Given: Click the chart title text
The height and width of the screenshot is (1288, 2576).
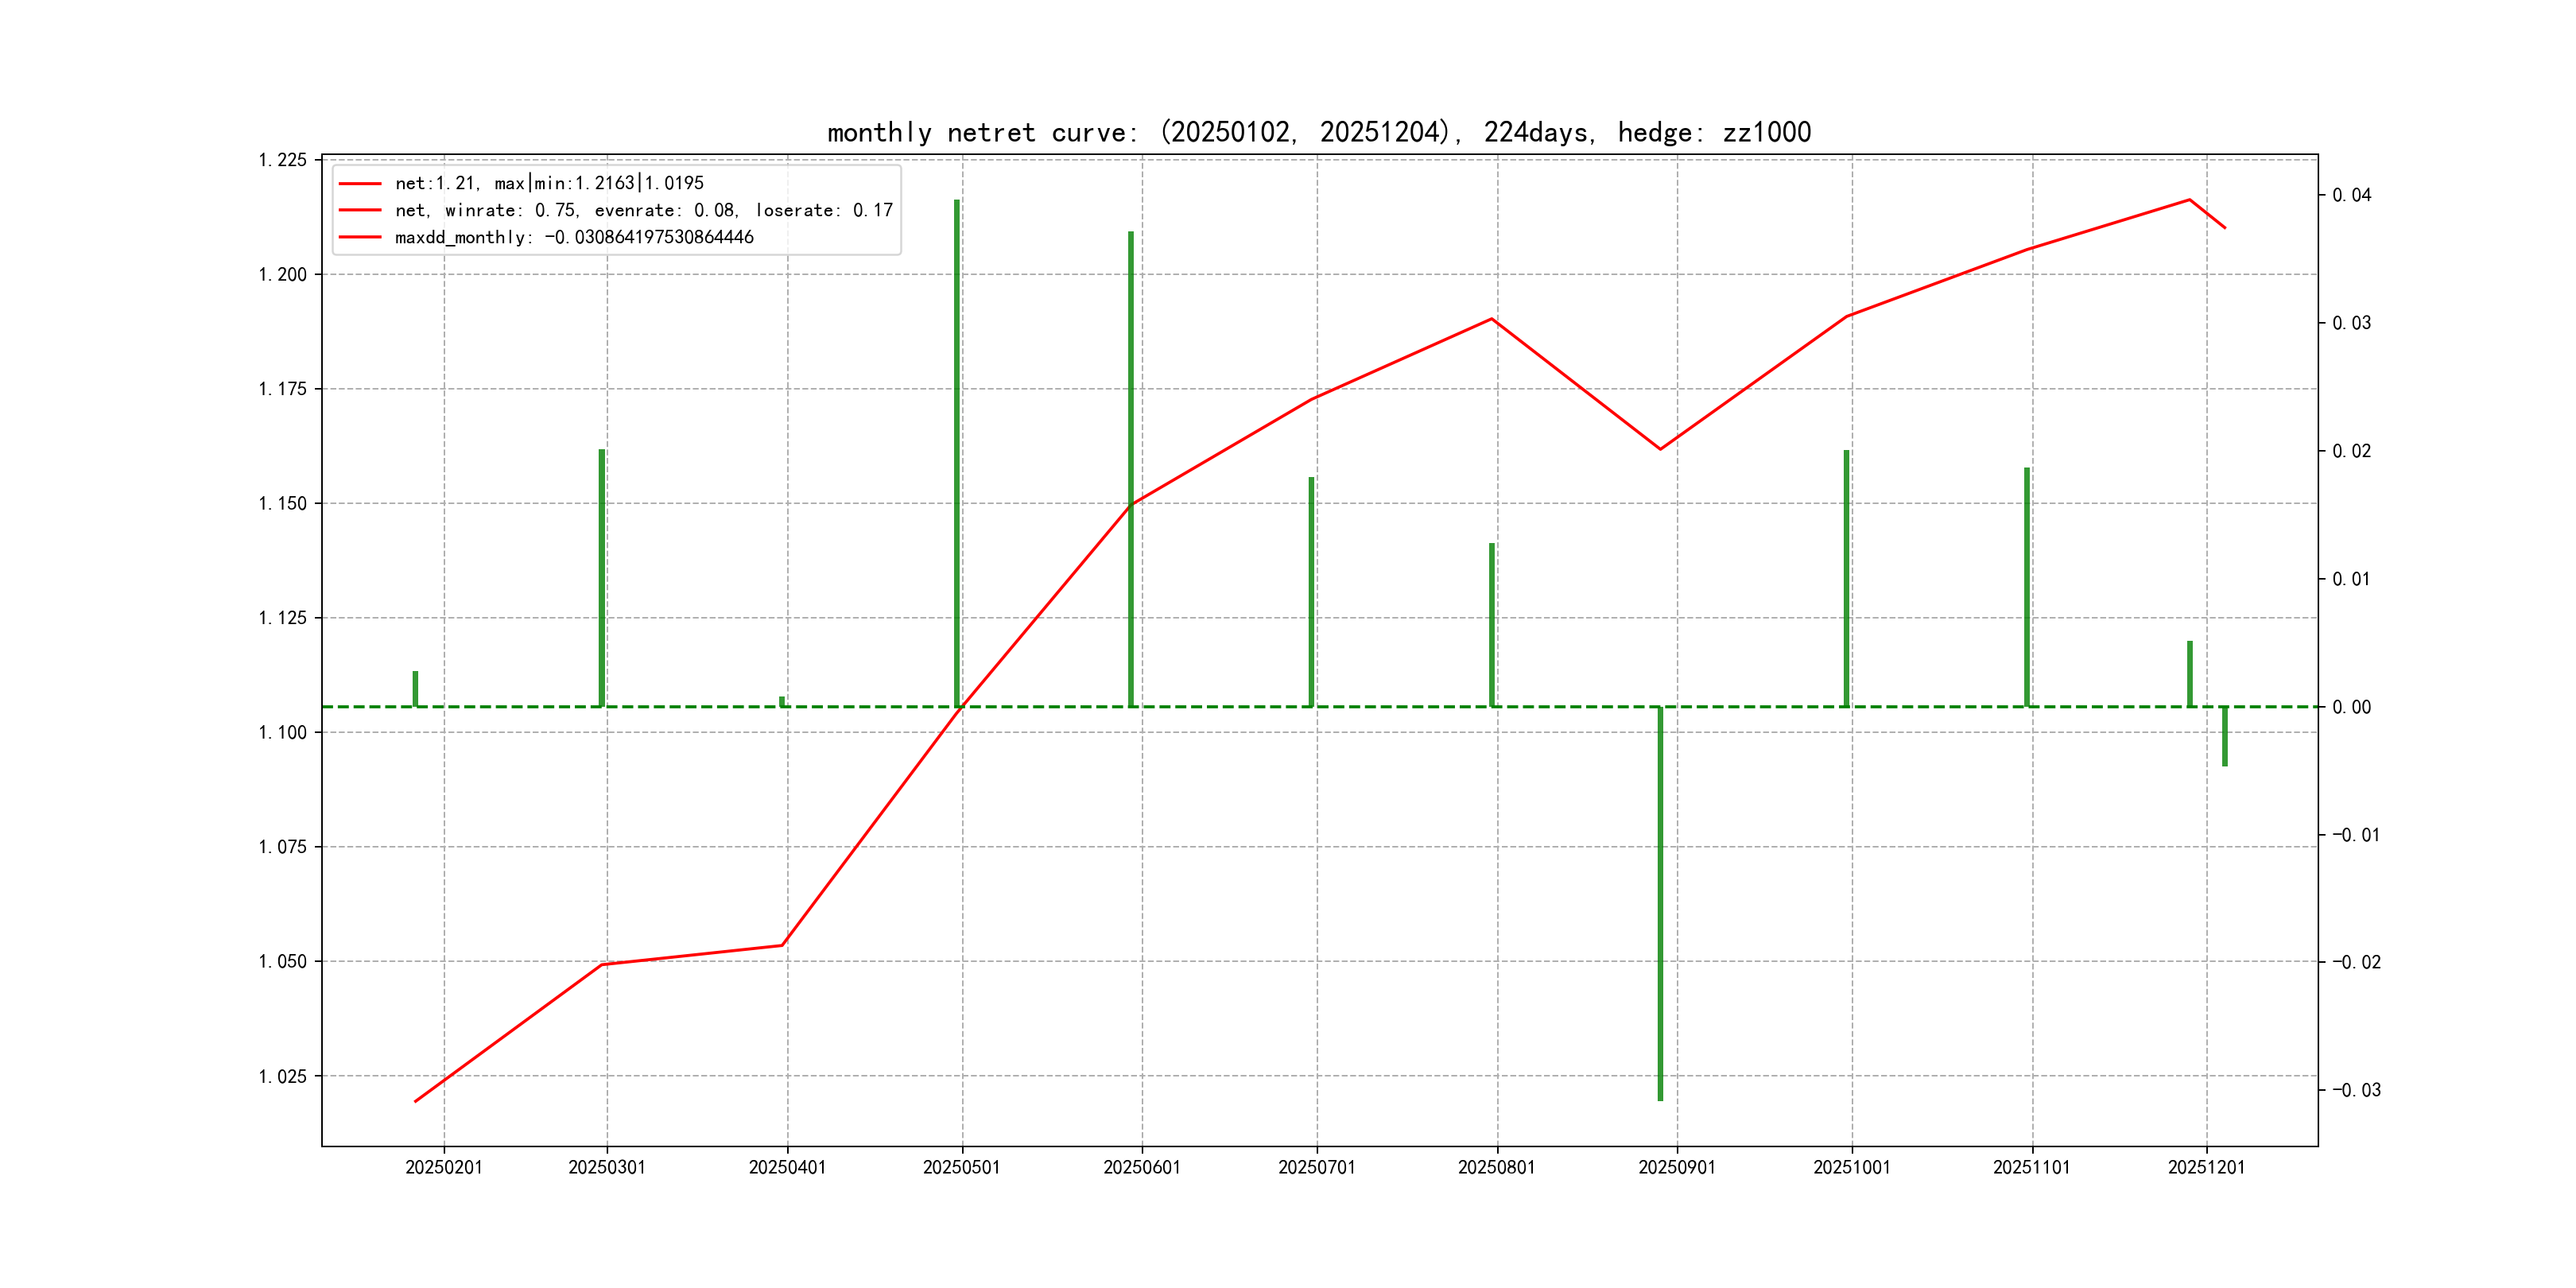Looking at the screenshot, I should [x=1318, y=132].
